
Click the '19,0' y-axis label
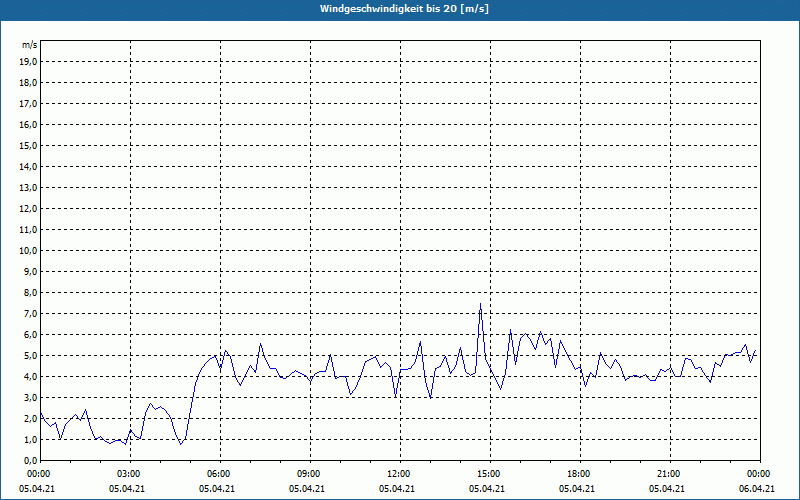(28, 62)
